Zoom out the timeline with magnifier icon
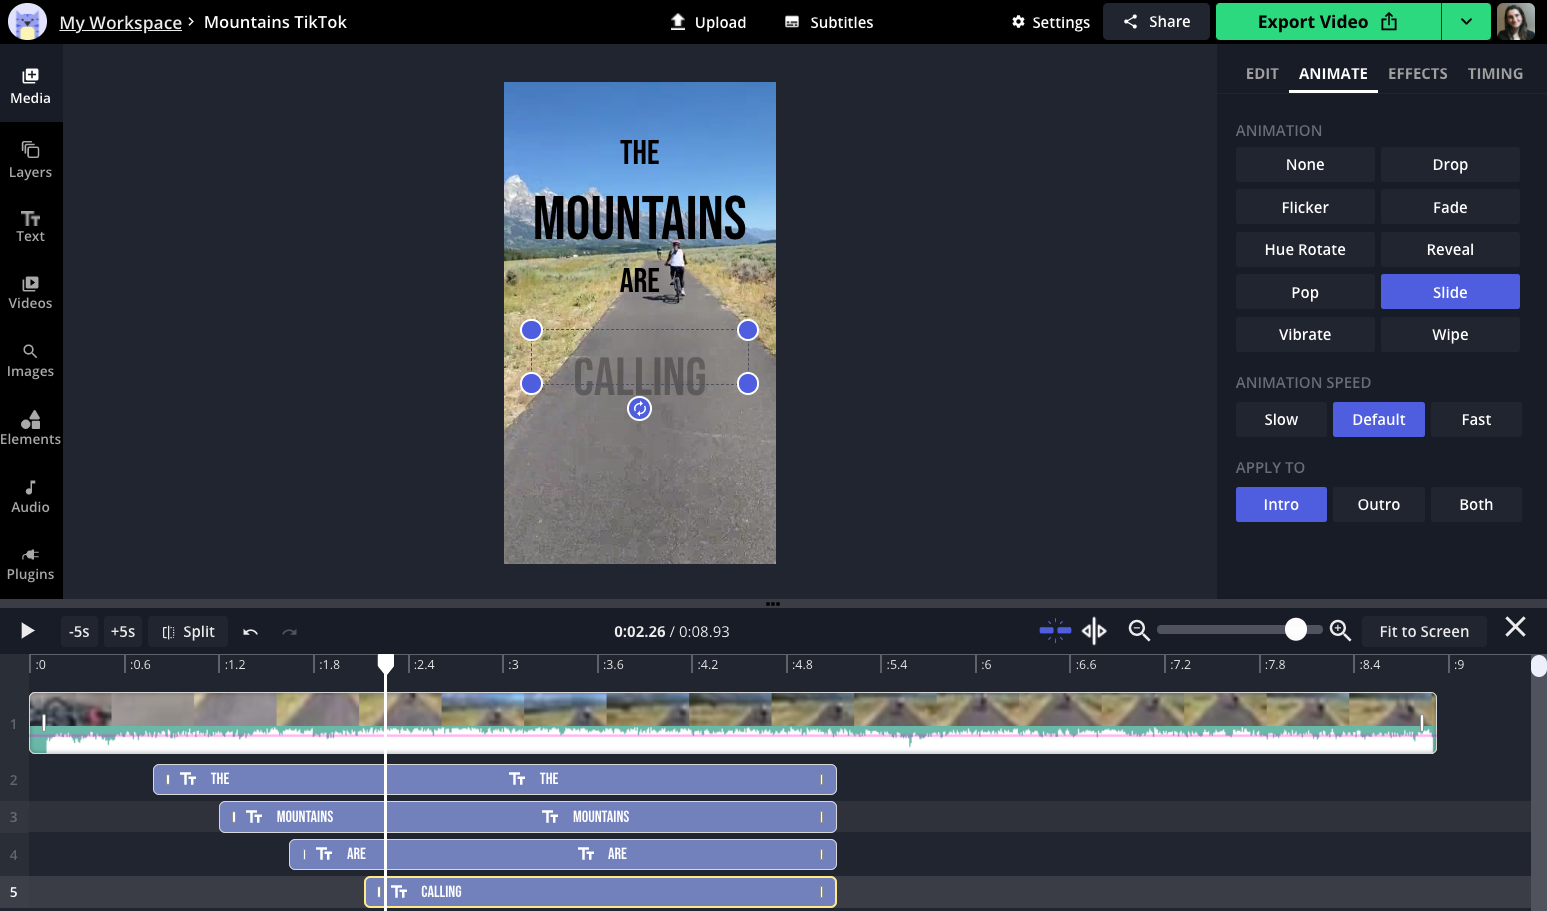This screenshot has width=1547, height=911. [x=1138, y=630]
